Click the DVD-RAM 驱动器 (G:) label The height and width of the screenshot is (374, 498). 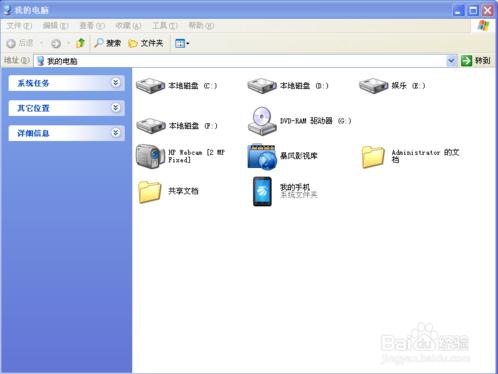[315, 121]
